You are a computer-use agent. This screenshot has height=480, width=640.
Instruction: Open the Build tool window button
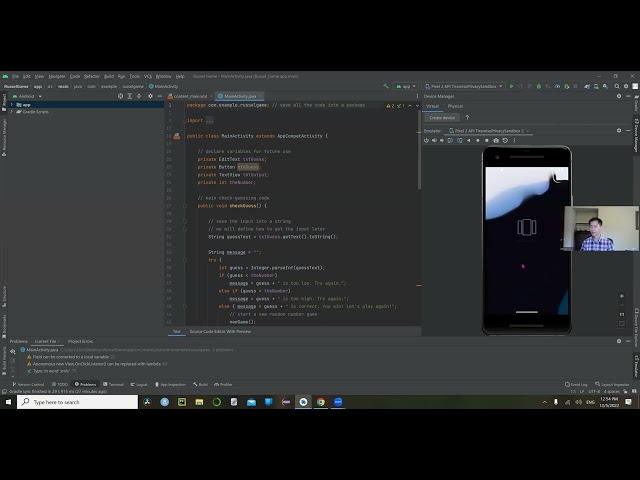tap(200, 384)
